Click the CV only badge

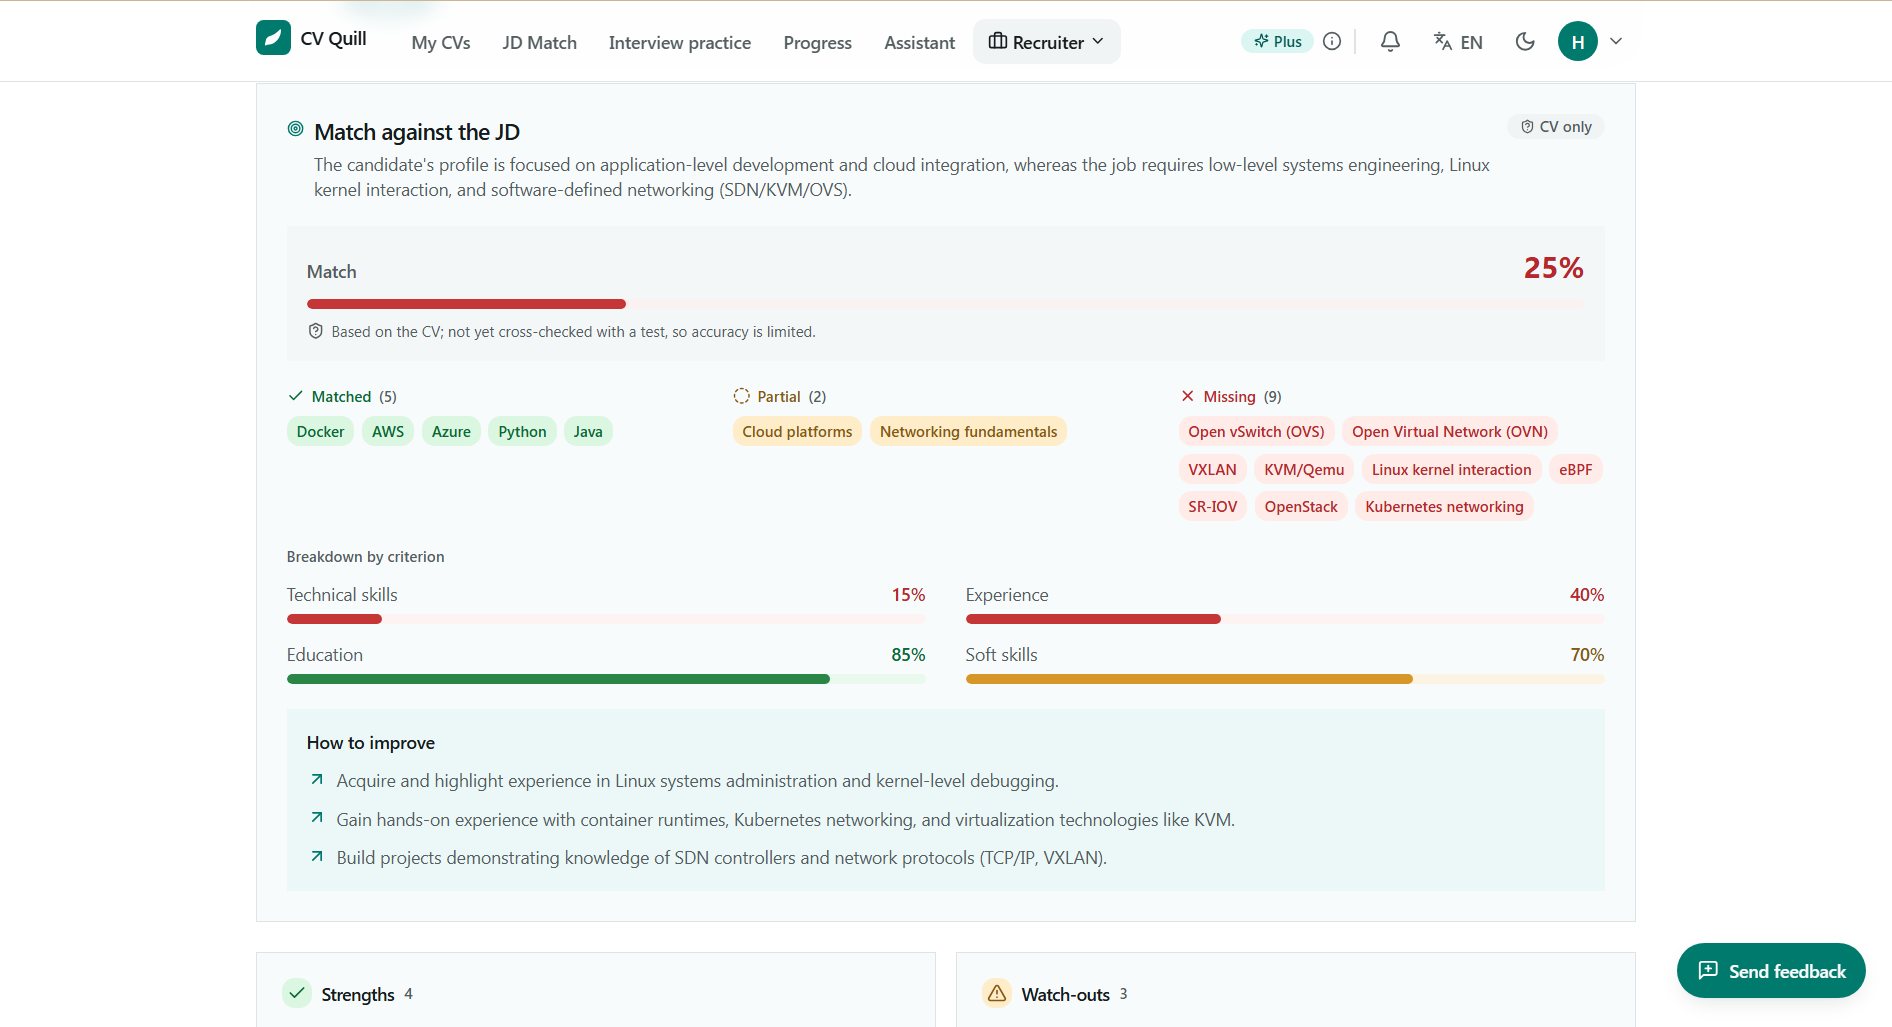click(x=1556, y=127)
